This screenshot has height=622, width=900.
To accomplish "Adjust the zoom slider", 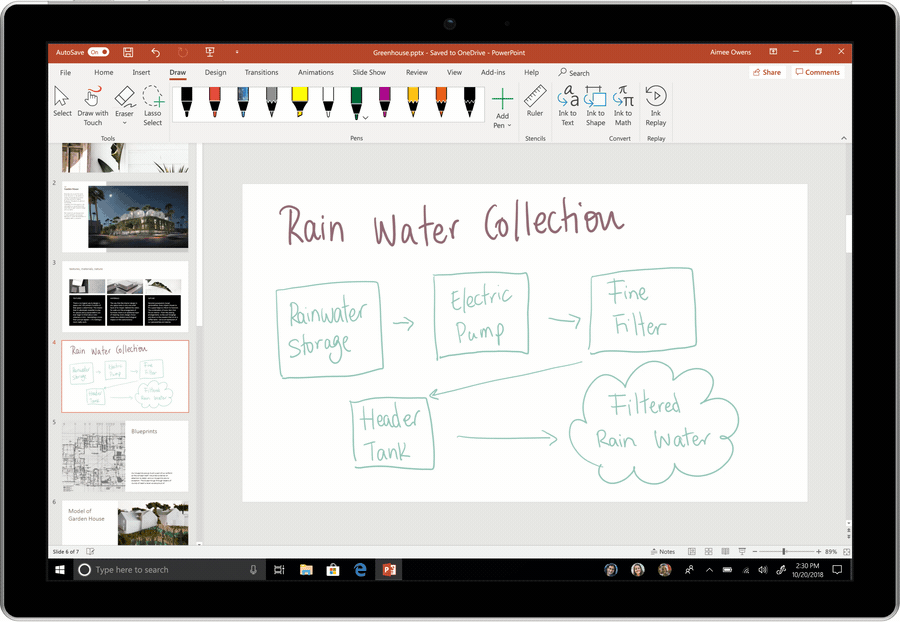I will click(x=784, y=551).
